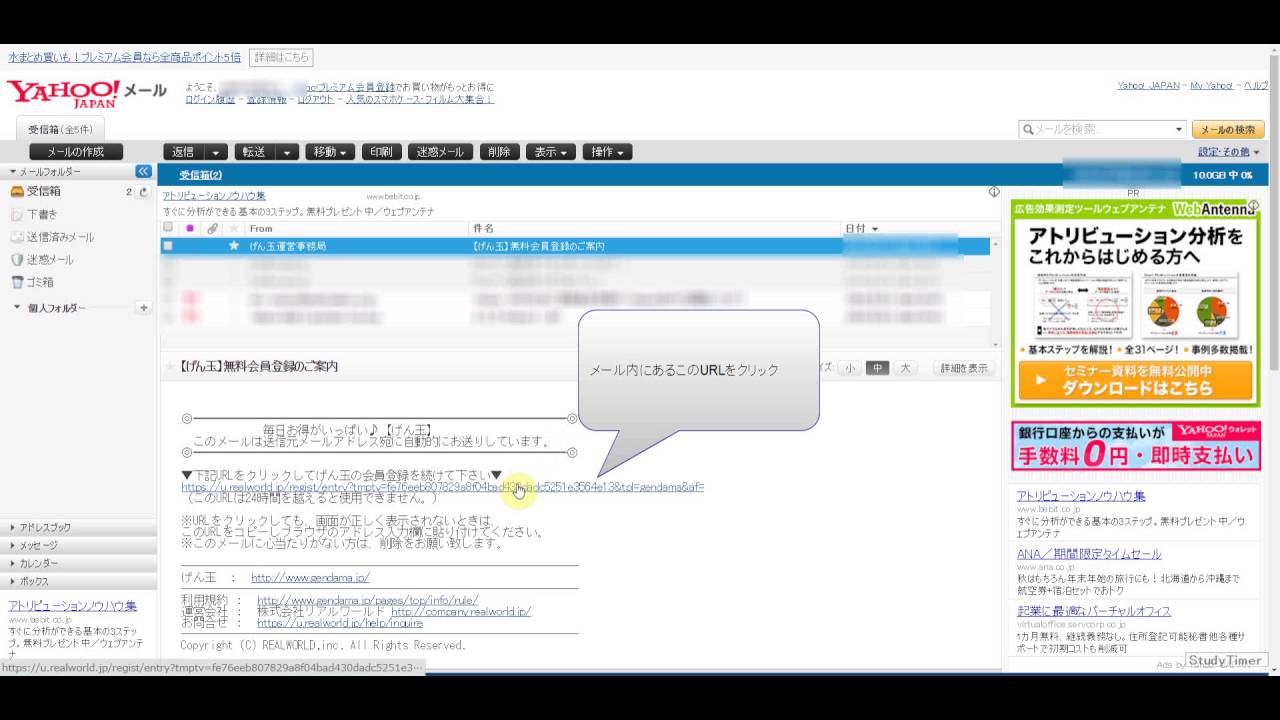Star the opened message in preview header

(170, 367)
